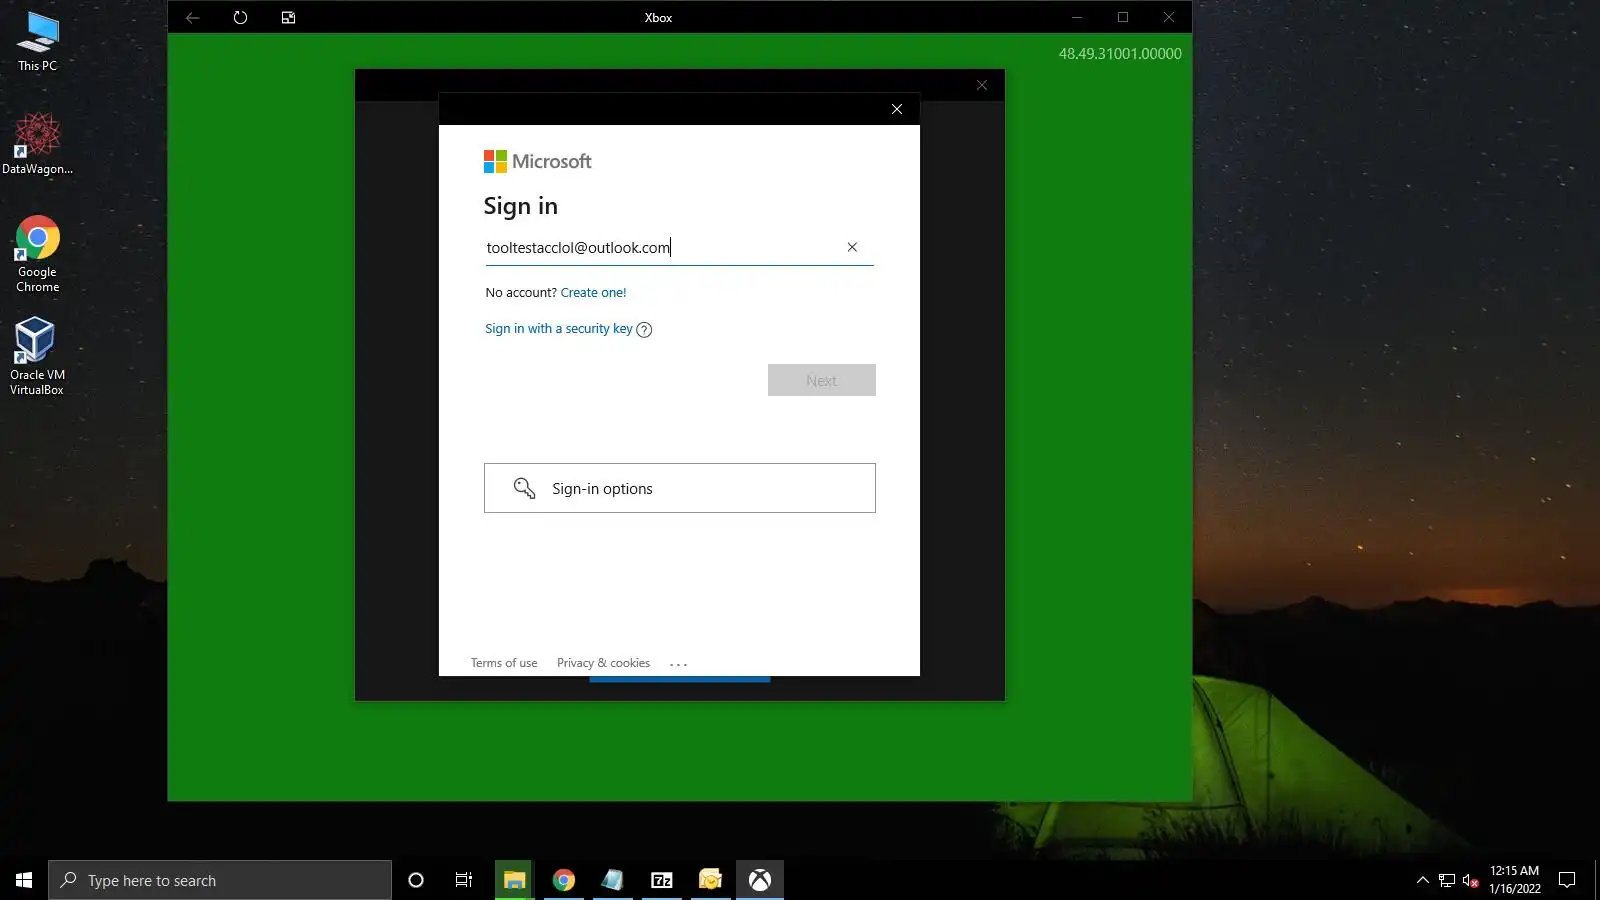Open Cortana from the taskbar
Viewport: 1600px width, 900px height.
(x=416, y=880)
